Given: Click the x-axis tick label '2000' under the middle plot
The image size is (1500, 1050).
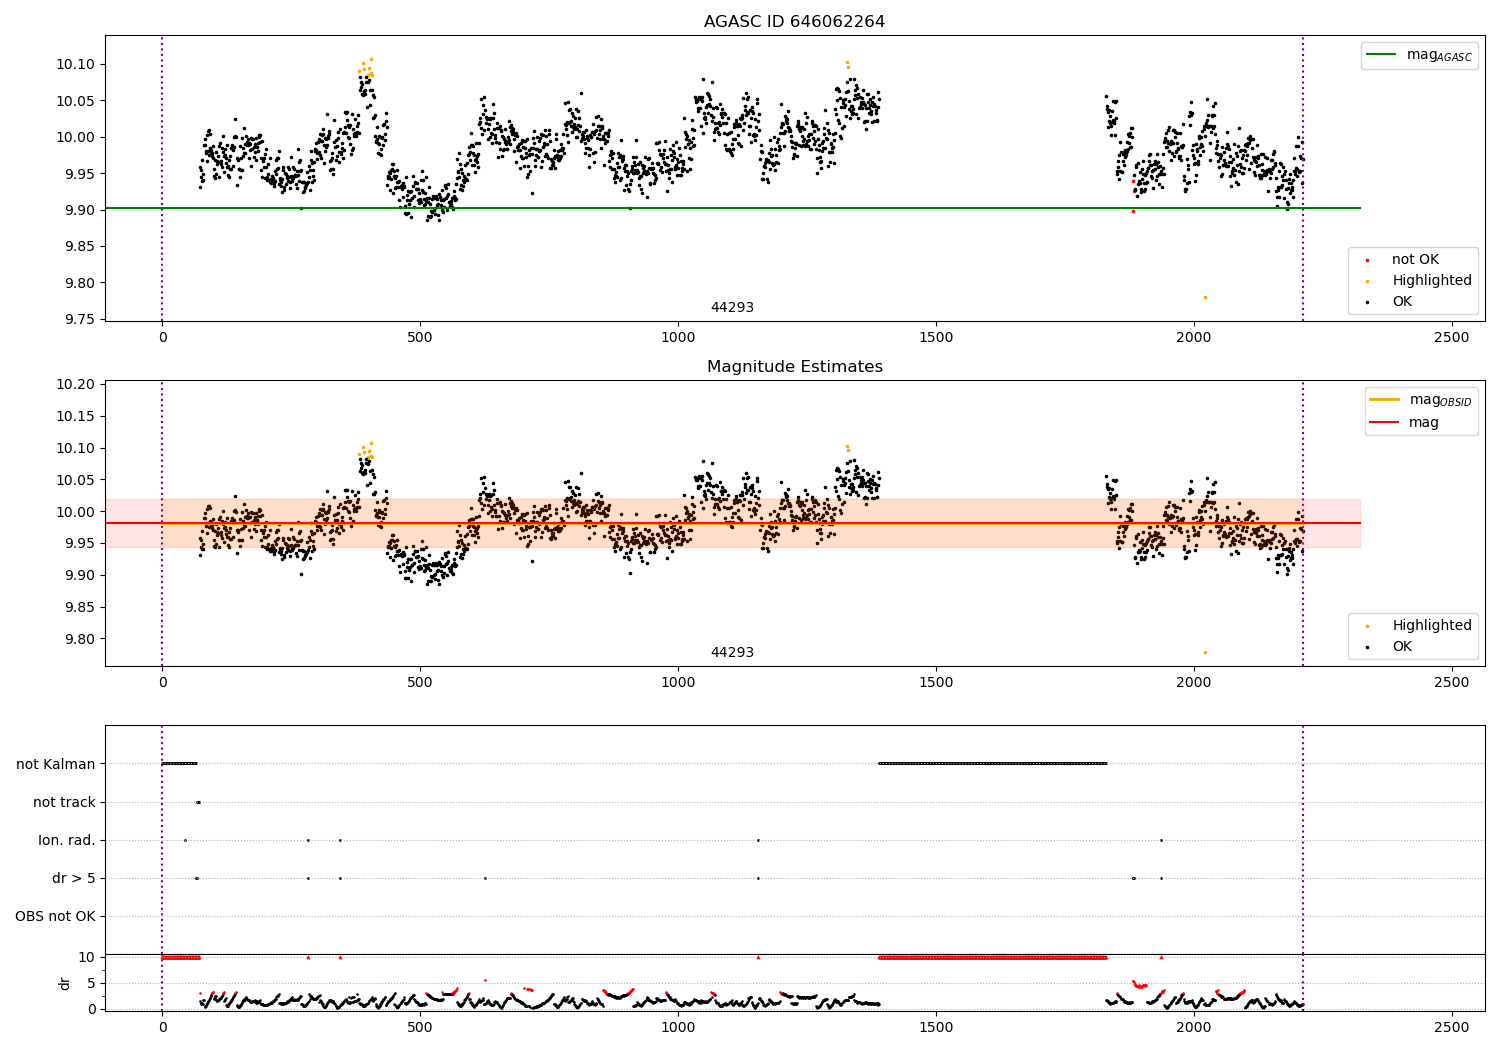Looking at the screenshot, I should (1194, 682).
